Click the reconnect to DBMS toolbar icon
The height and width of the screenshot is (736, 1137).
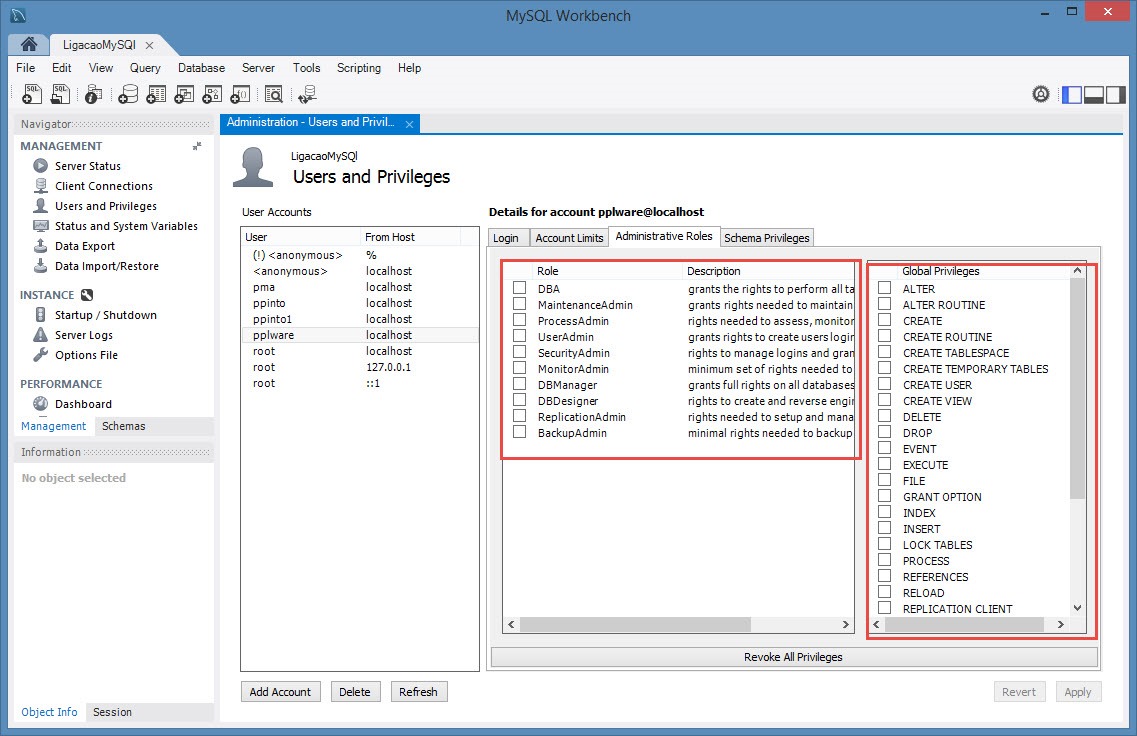[308, 94]
